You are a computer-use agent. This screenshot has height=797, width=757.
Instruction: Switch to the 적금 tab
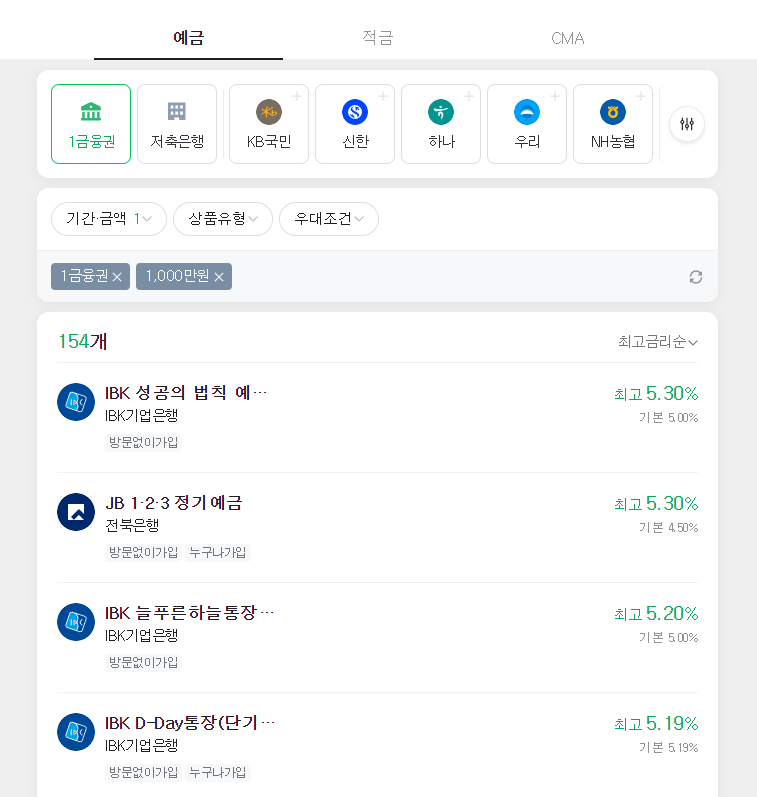tap(377, 38)
